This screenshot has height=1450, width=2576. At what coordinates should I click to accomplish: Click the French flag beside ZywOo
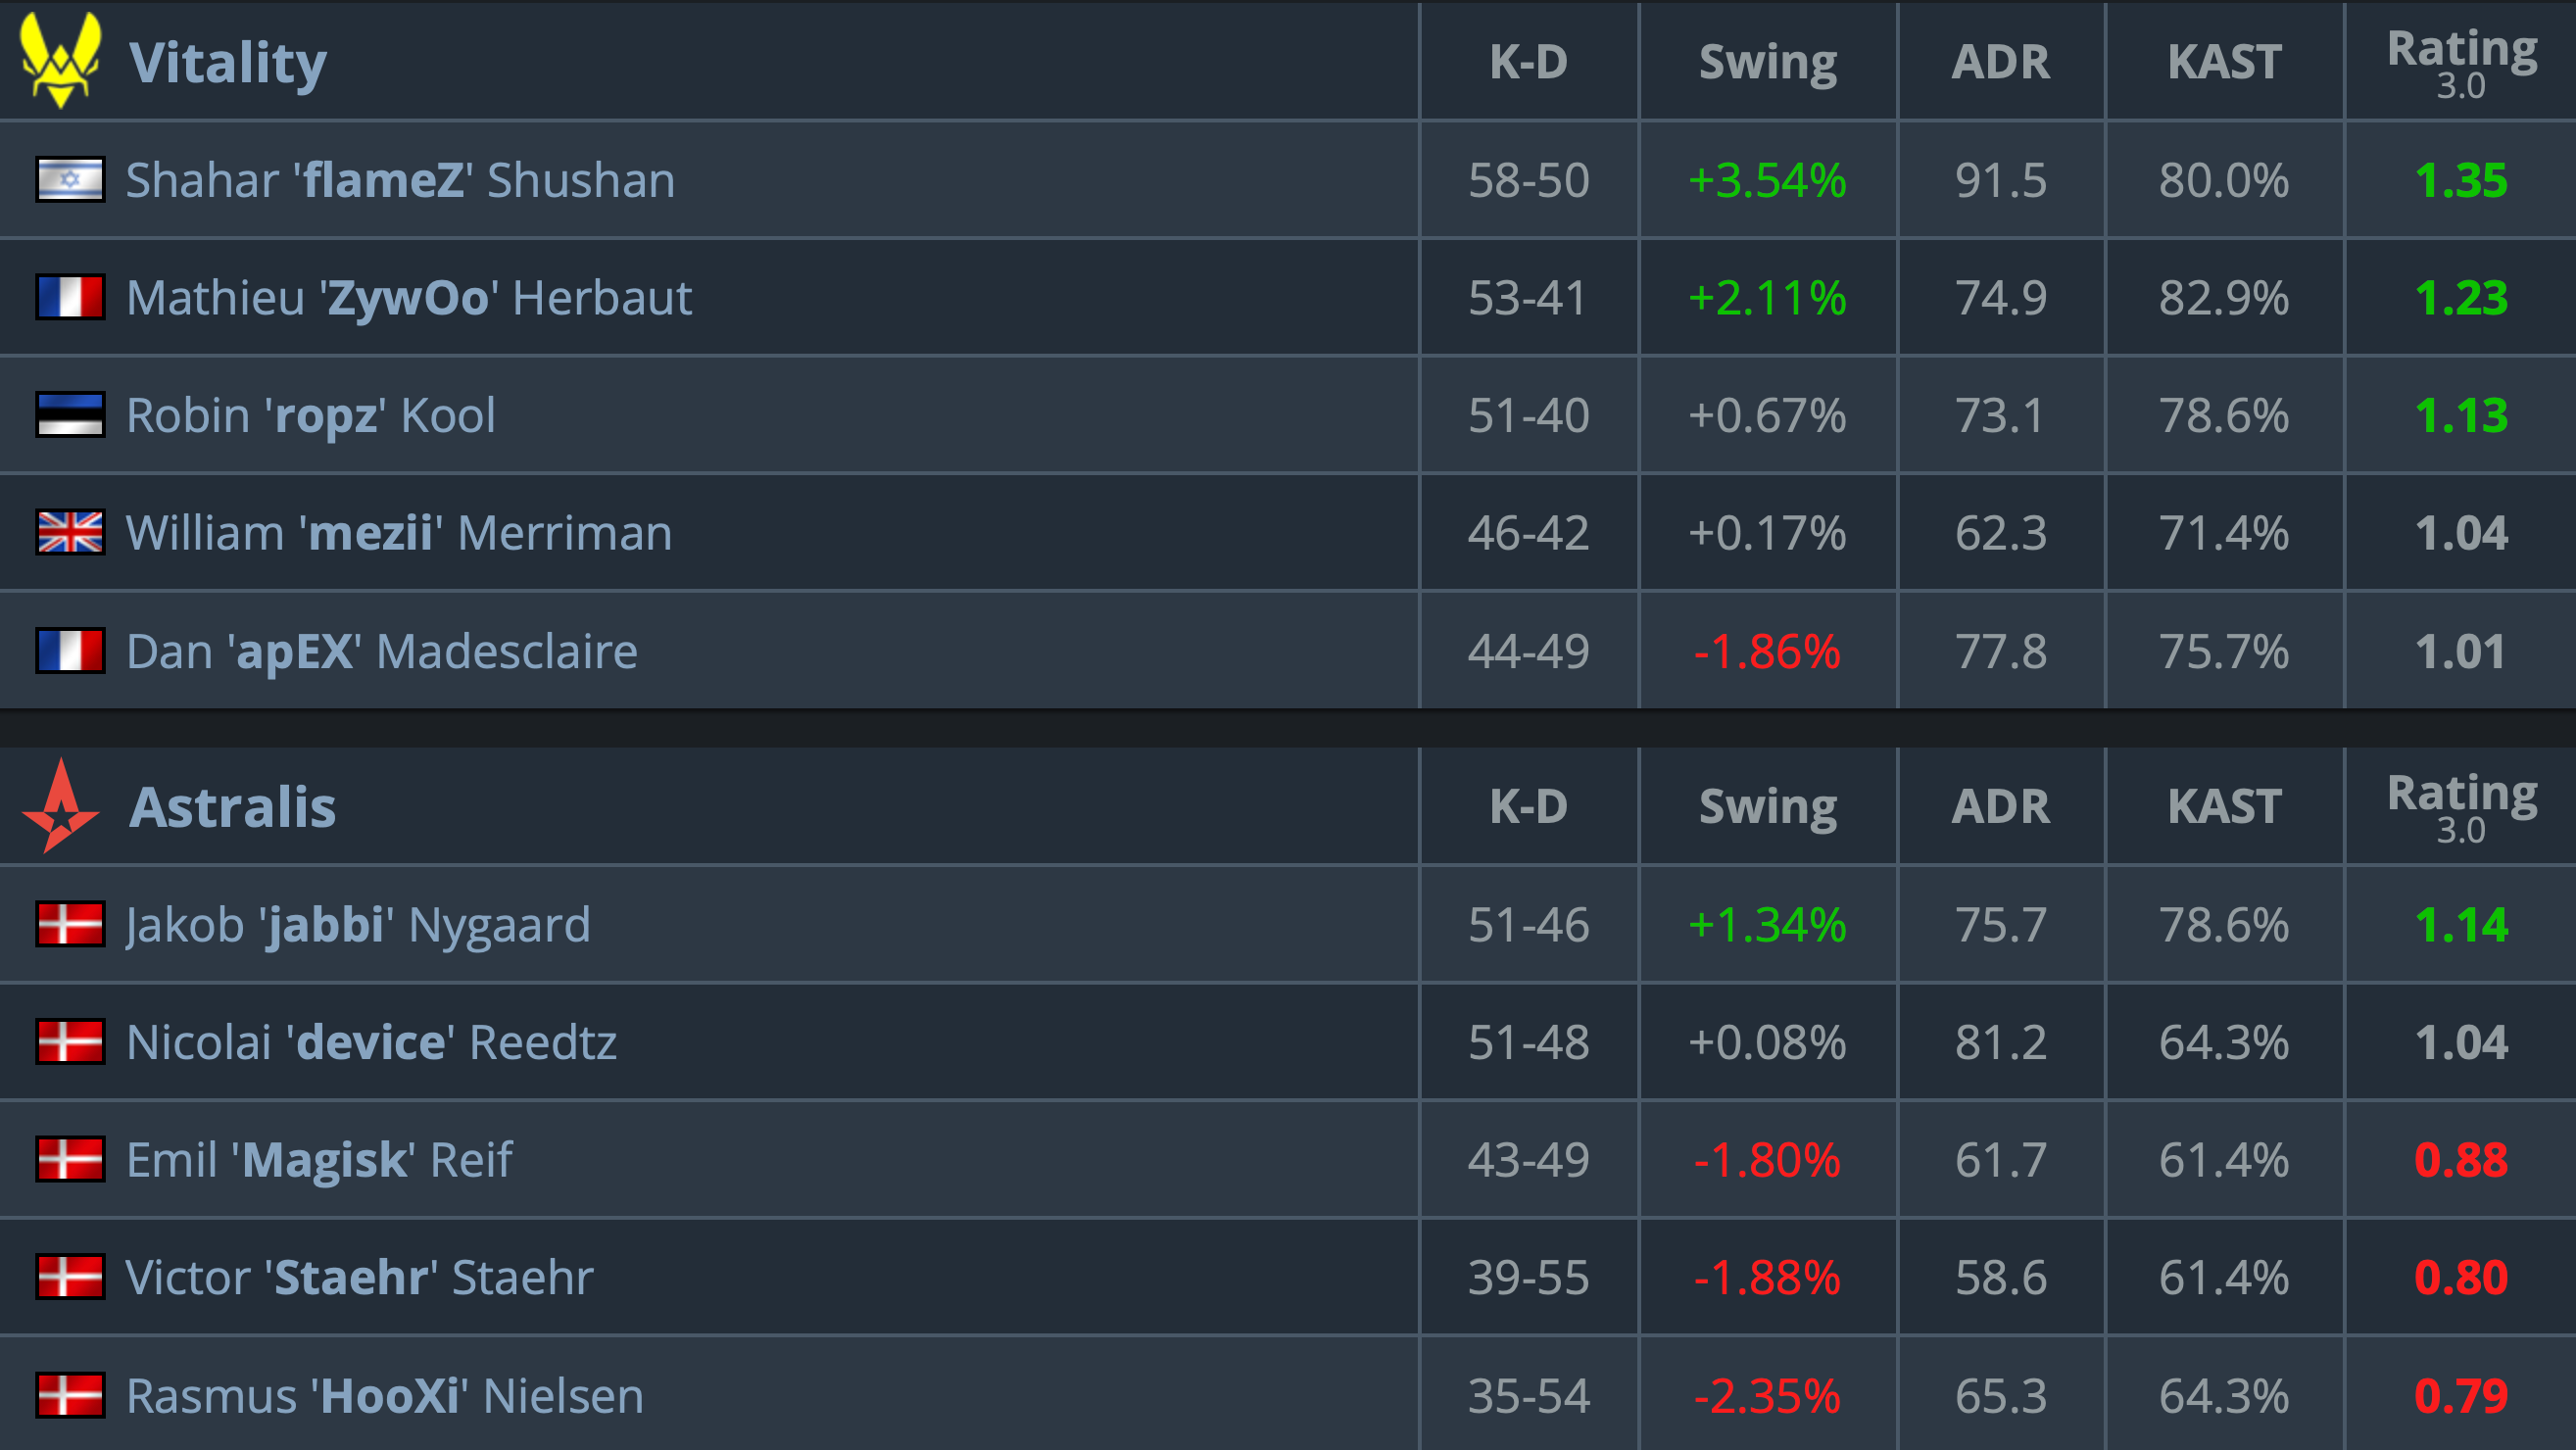tap(70, 298)
